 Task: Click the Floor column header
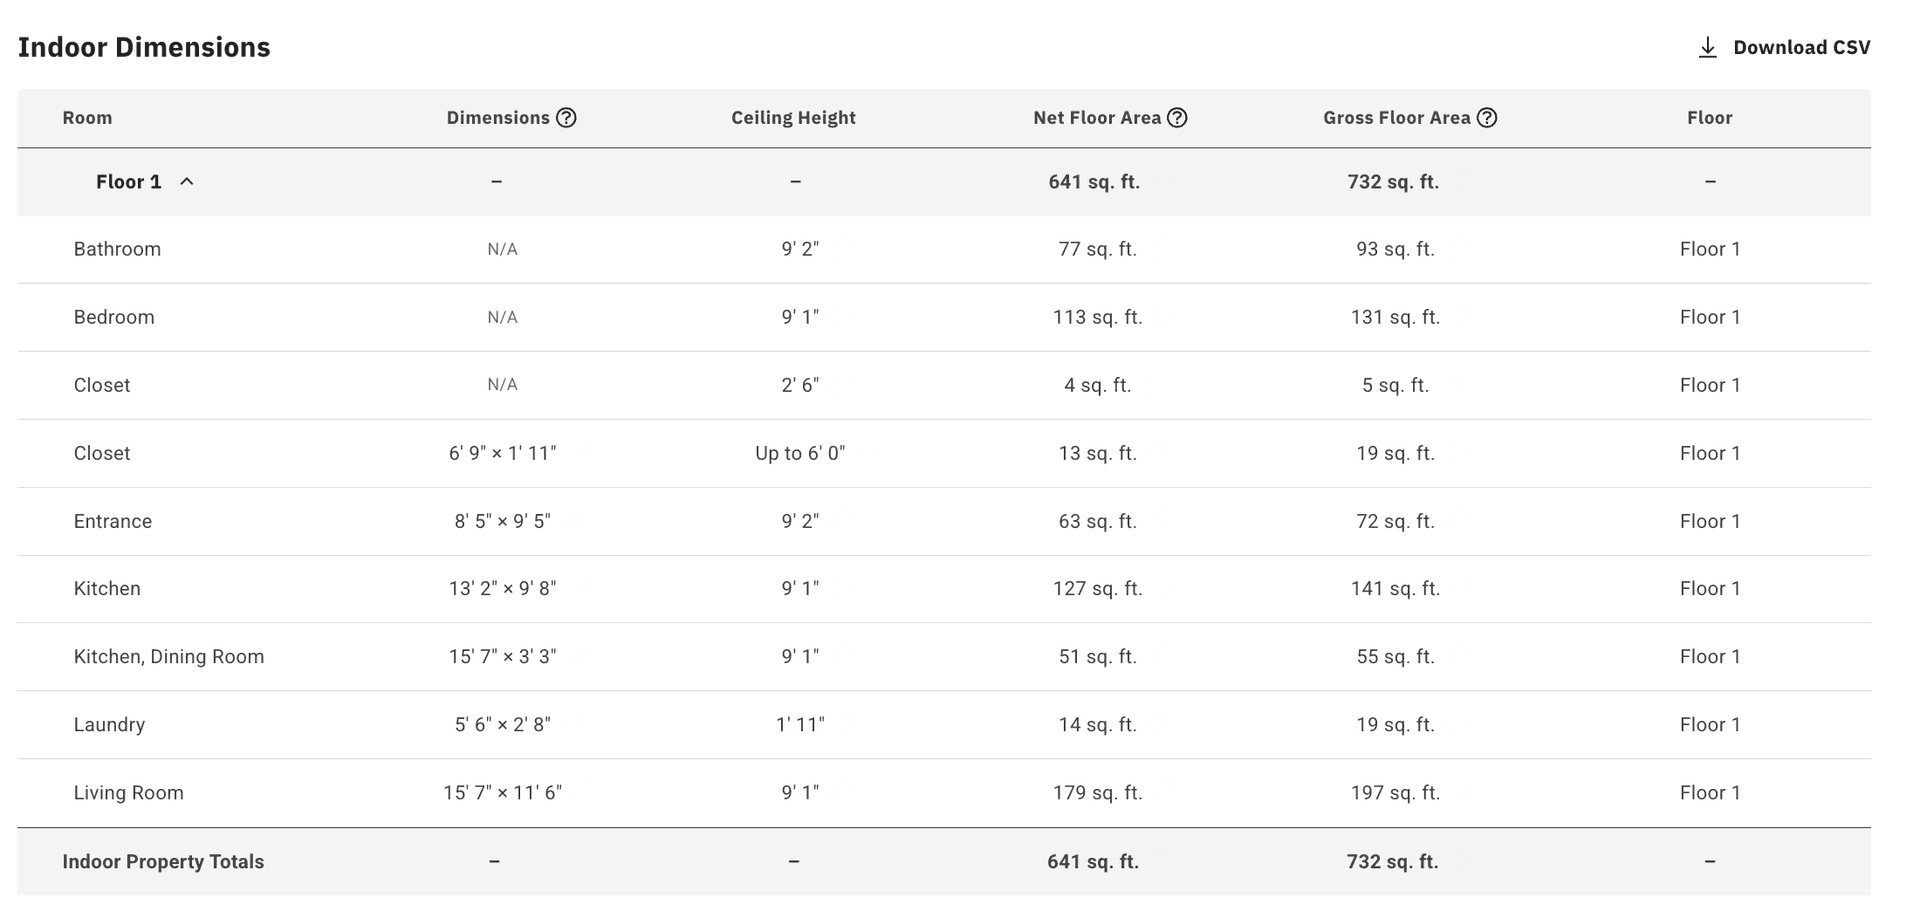point(1710,118)
